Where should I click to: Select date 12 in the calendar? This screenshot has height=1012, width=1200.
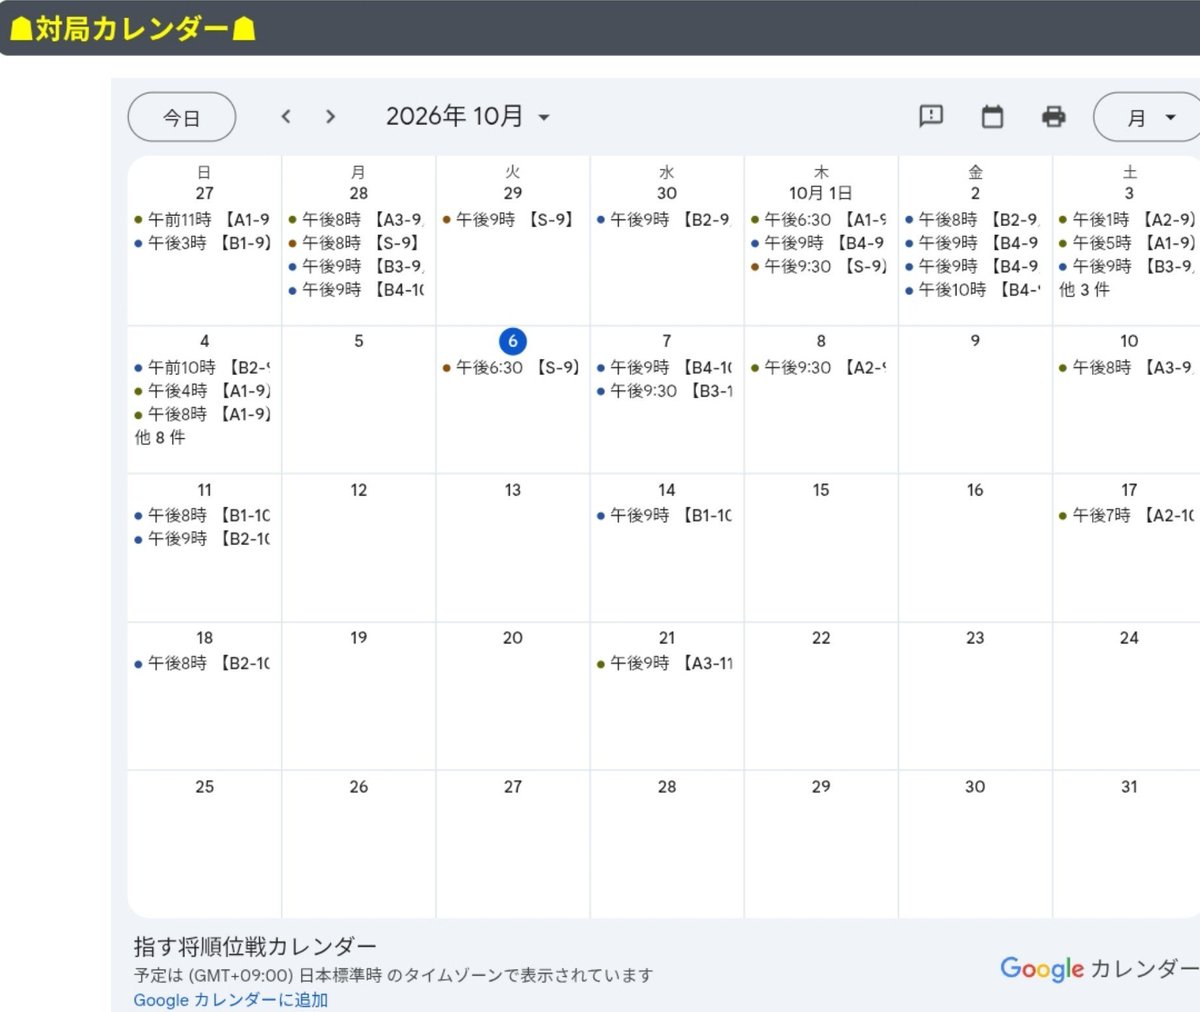[x=359, y=490]
